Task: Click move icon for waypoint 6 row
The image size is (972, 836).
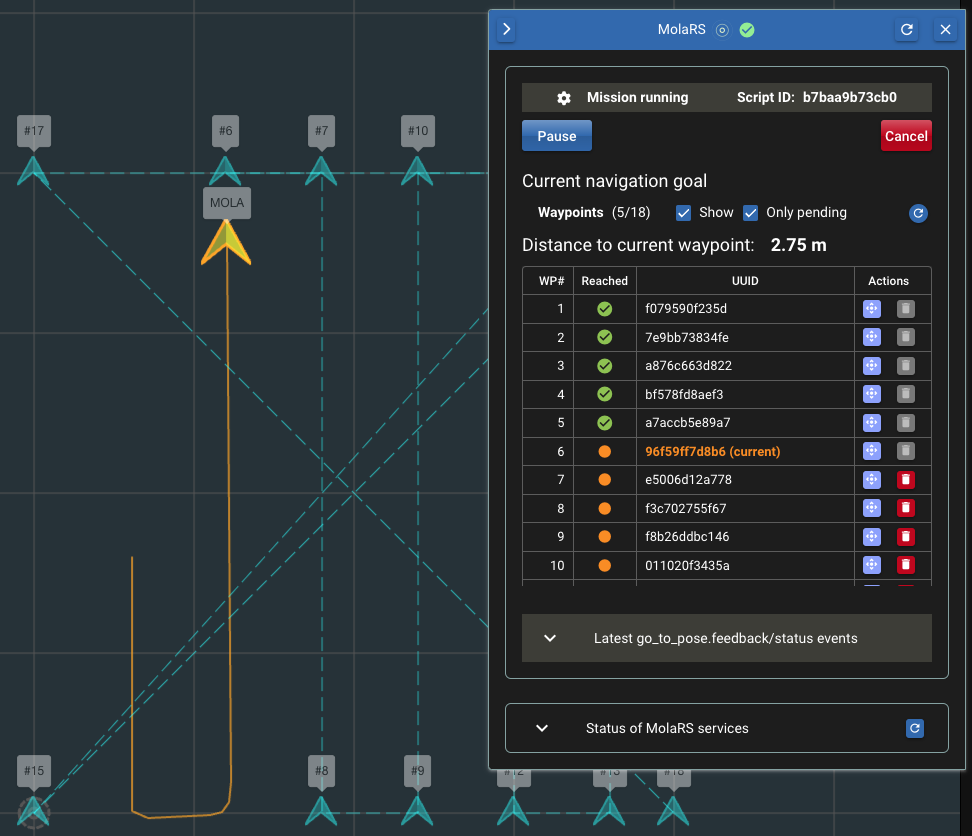Action: pyautogui.click(x=871, y=452)
